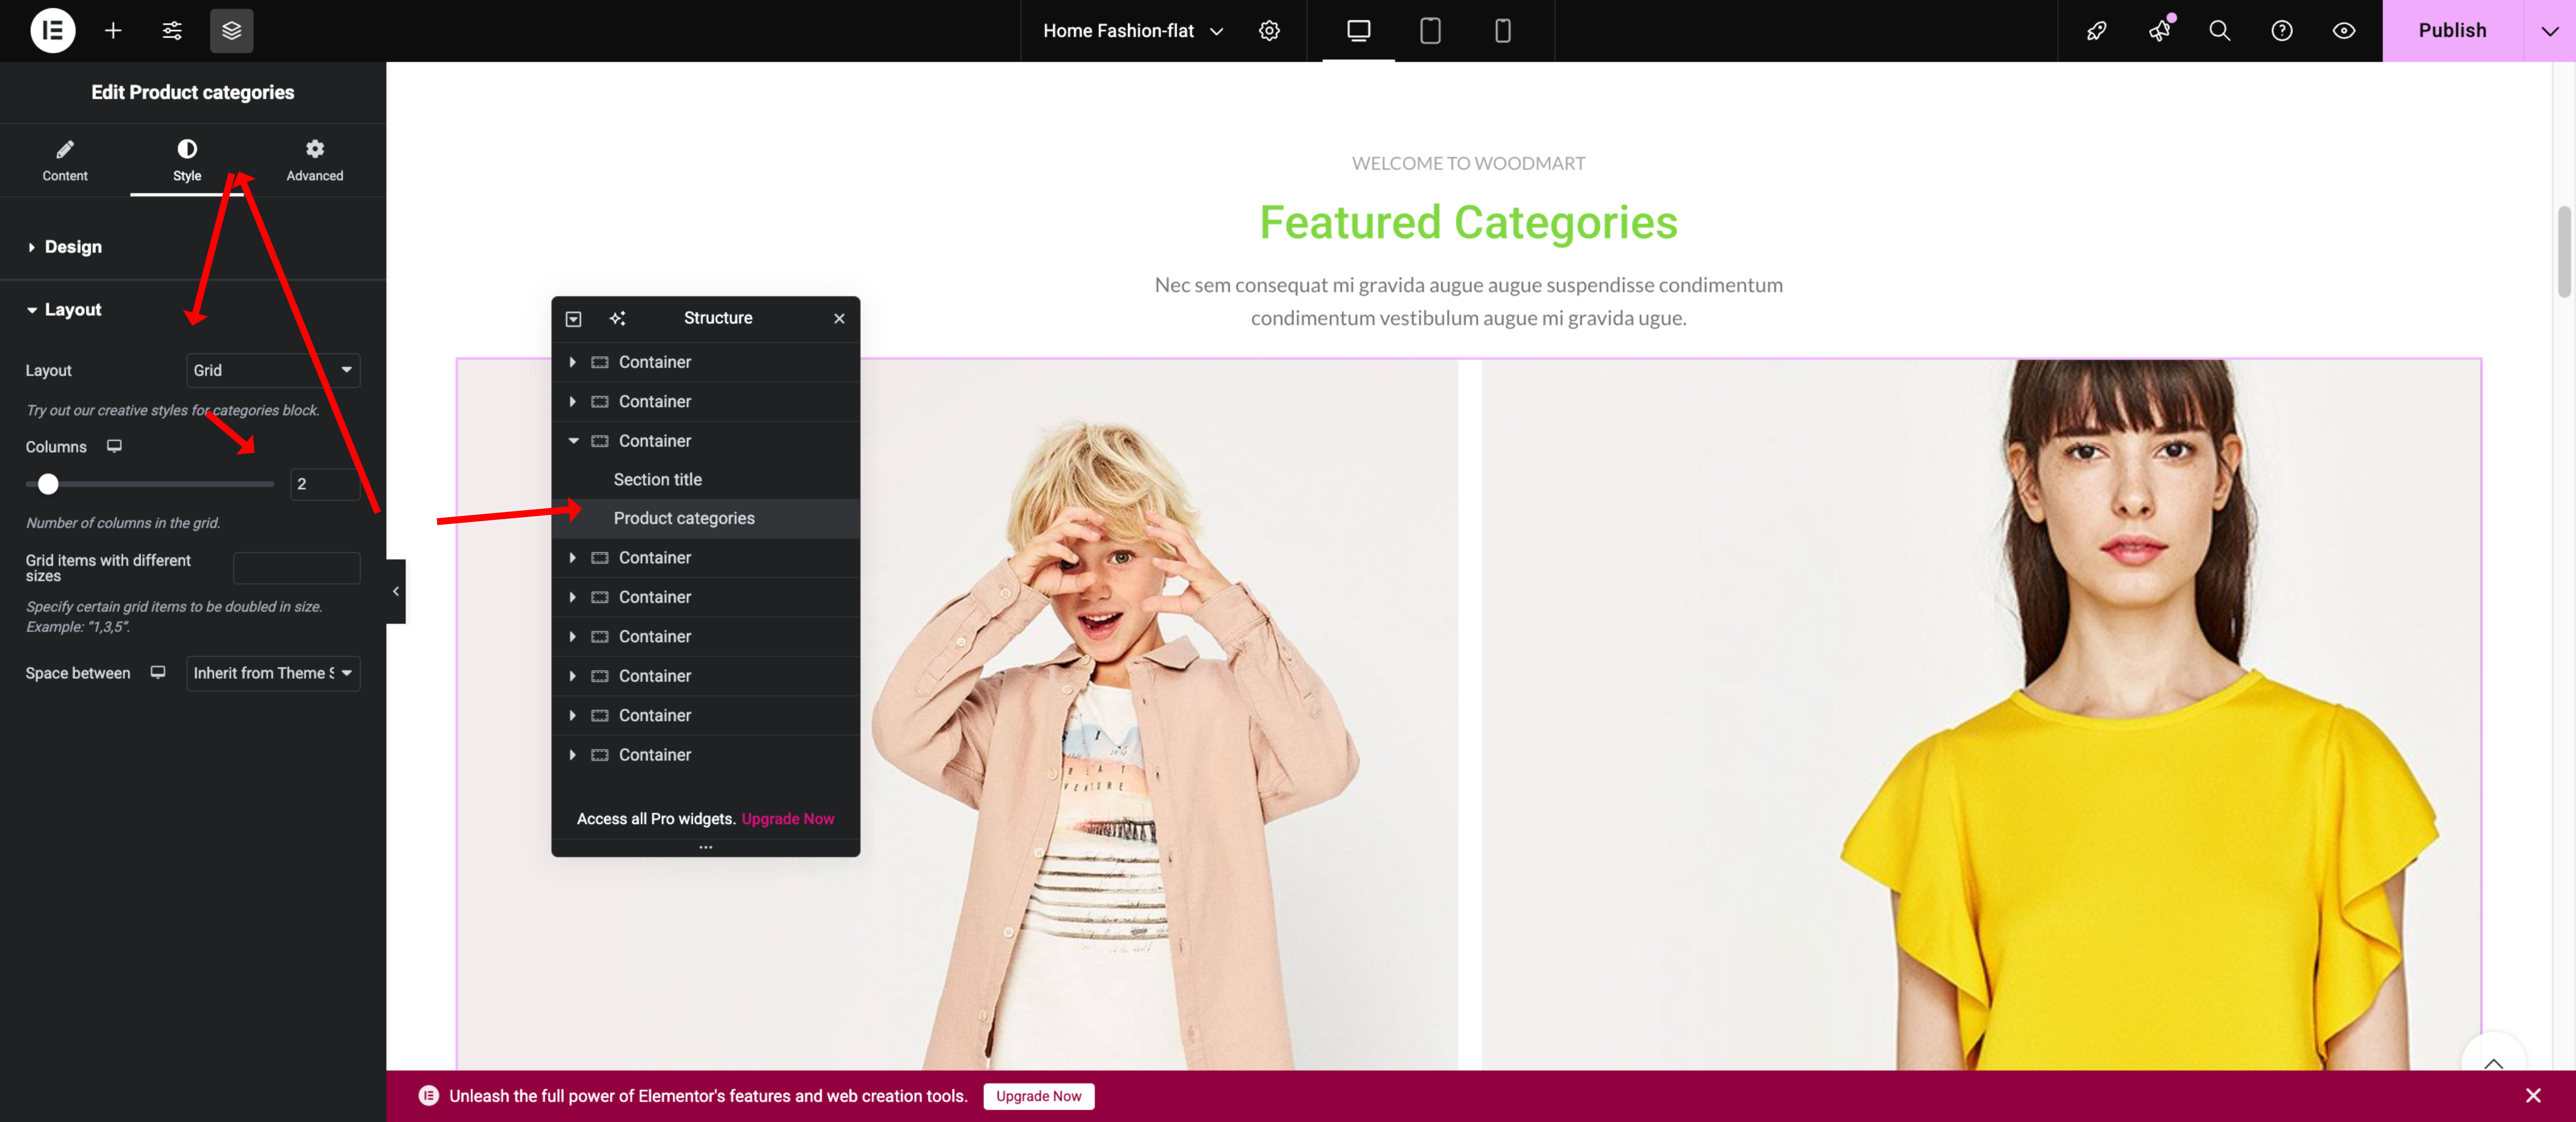Click the Add Element plus icon
The height and width of the screenshot is (1122, 2576).
tap(113, 30)
